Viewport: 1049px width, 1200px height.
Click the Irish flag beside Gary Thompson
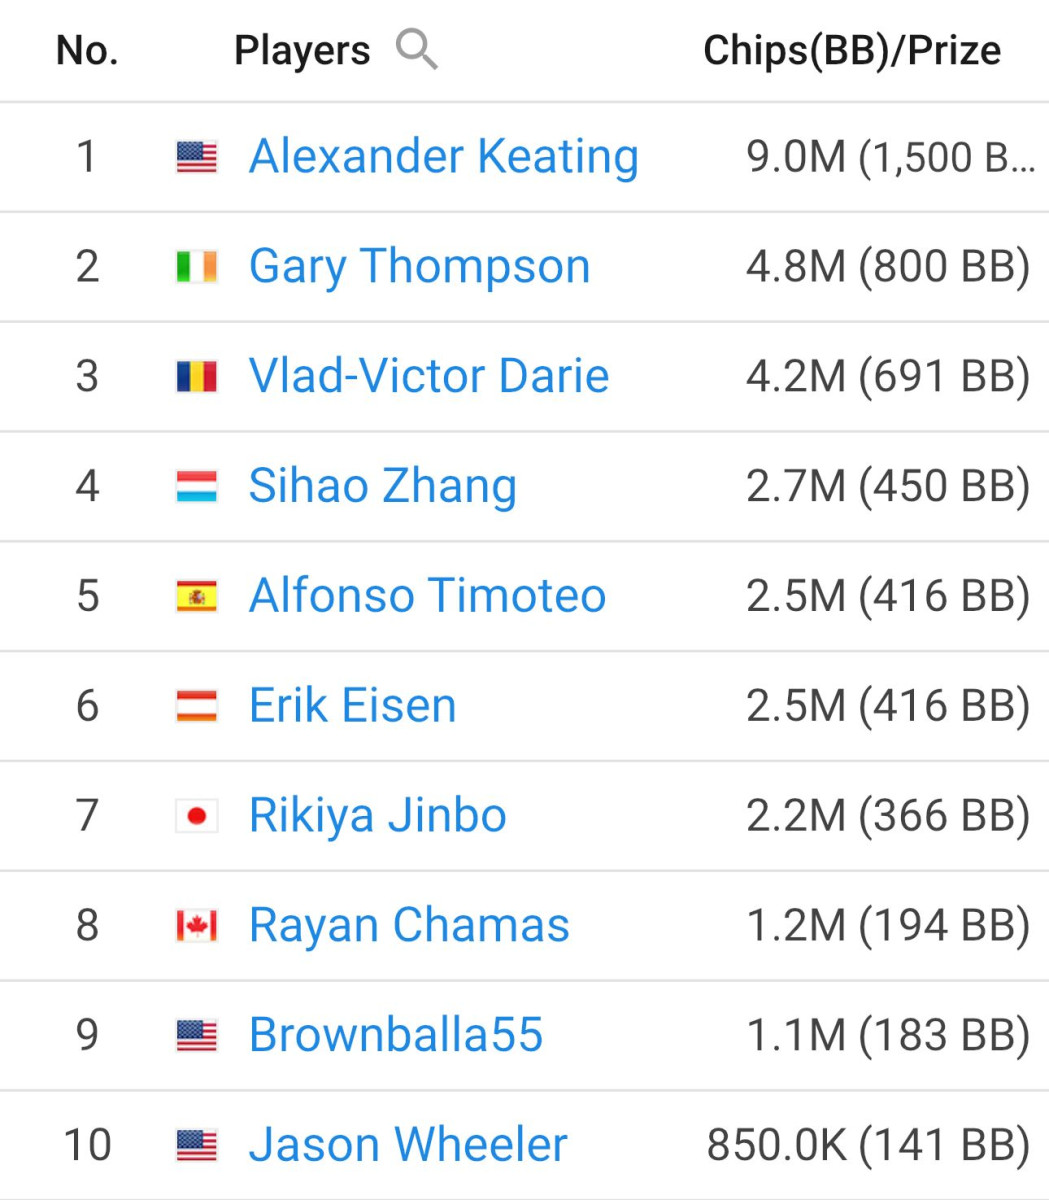click(196, 267)
